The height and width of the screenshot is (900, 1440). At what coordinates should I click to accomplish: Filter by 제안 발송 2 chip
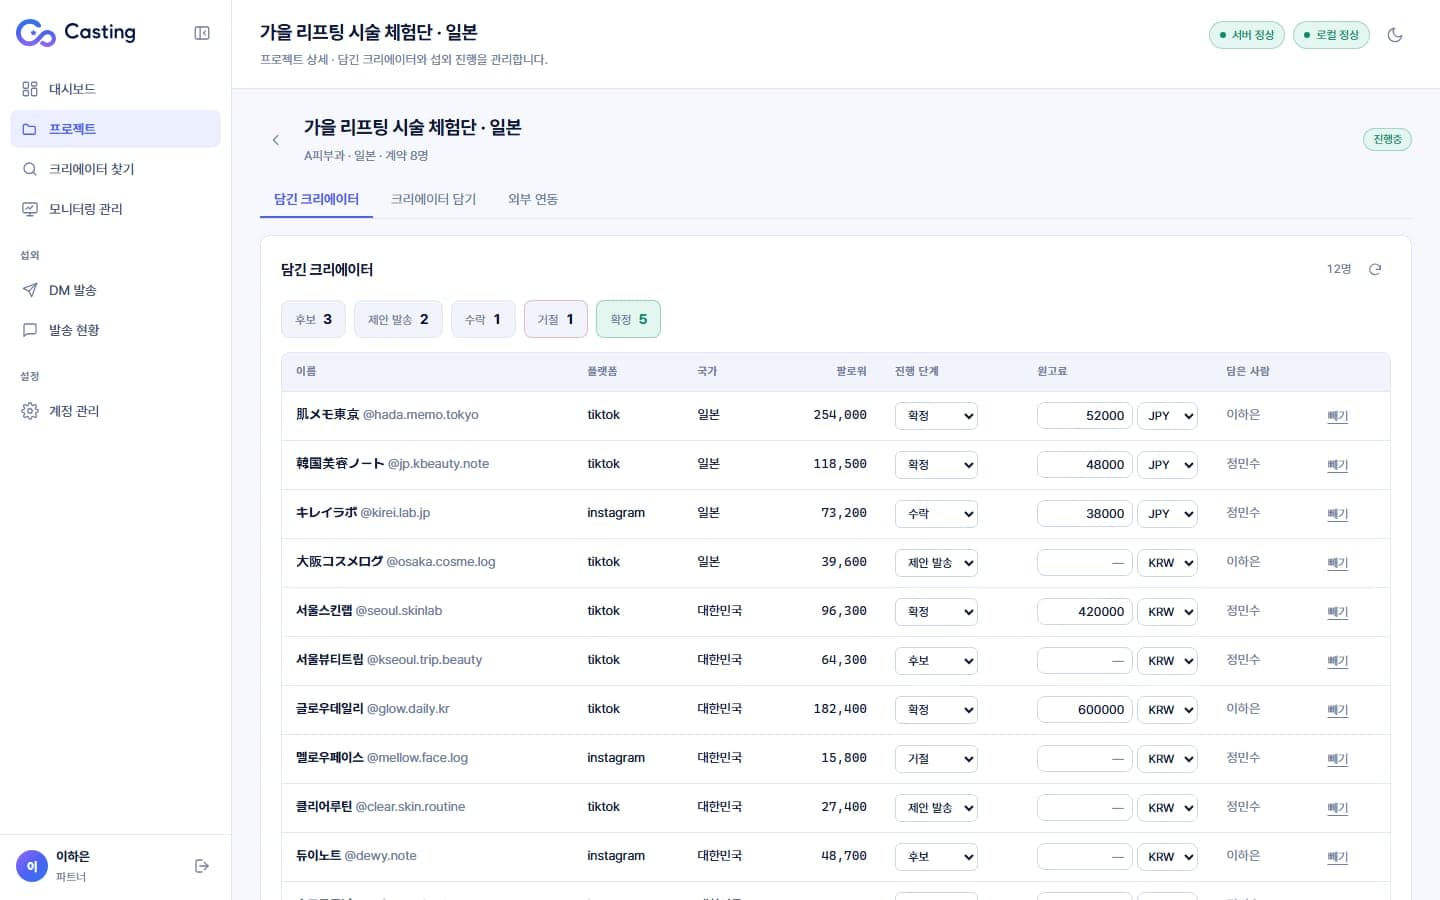(x=398, y=319)
